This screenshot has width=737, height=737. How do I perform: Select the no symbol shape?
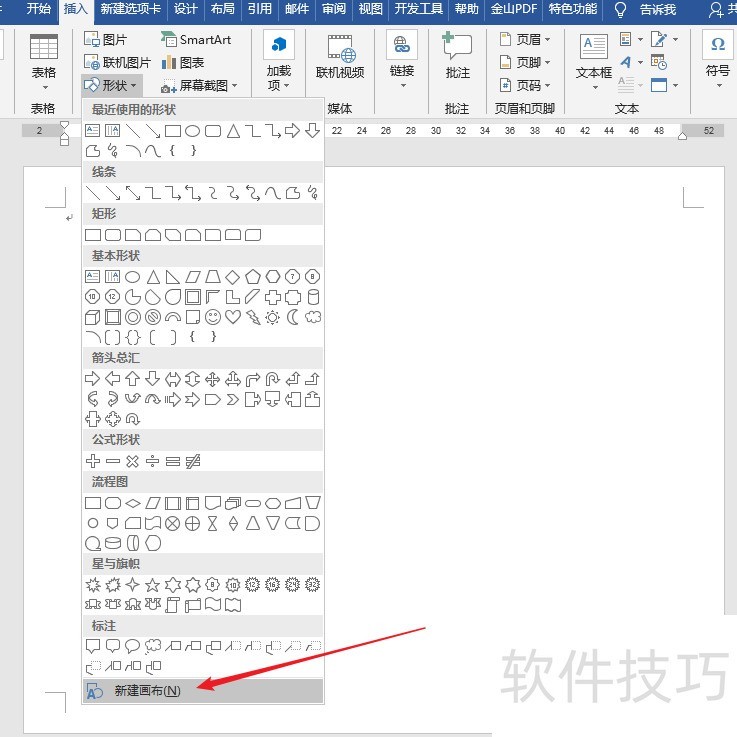pos(152,317)
